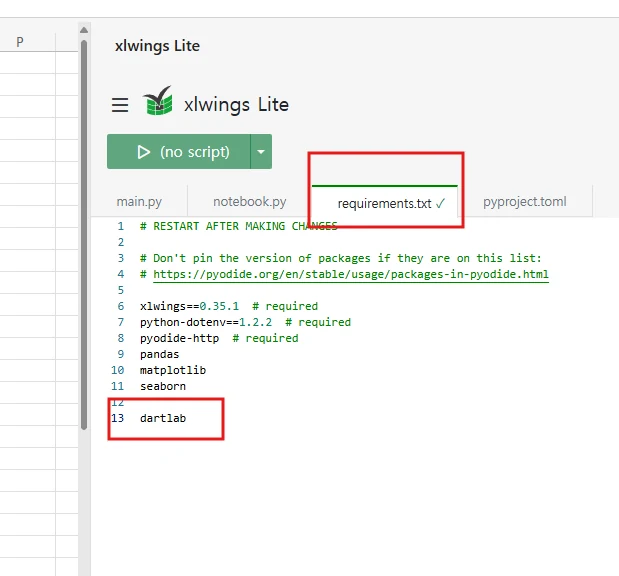Click the vertical scrollbar thumb beside the sheet

(84, 235)
